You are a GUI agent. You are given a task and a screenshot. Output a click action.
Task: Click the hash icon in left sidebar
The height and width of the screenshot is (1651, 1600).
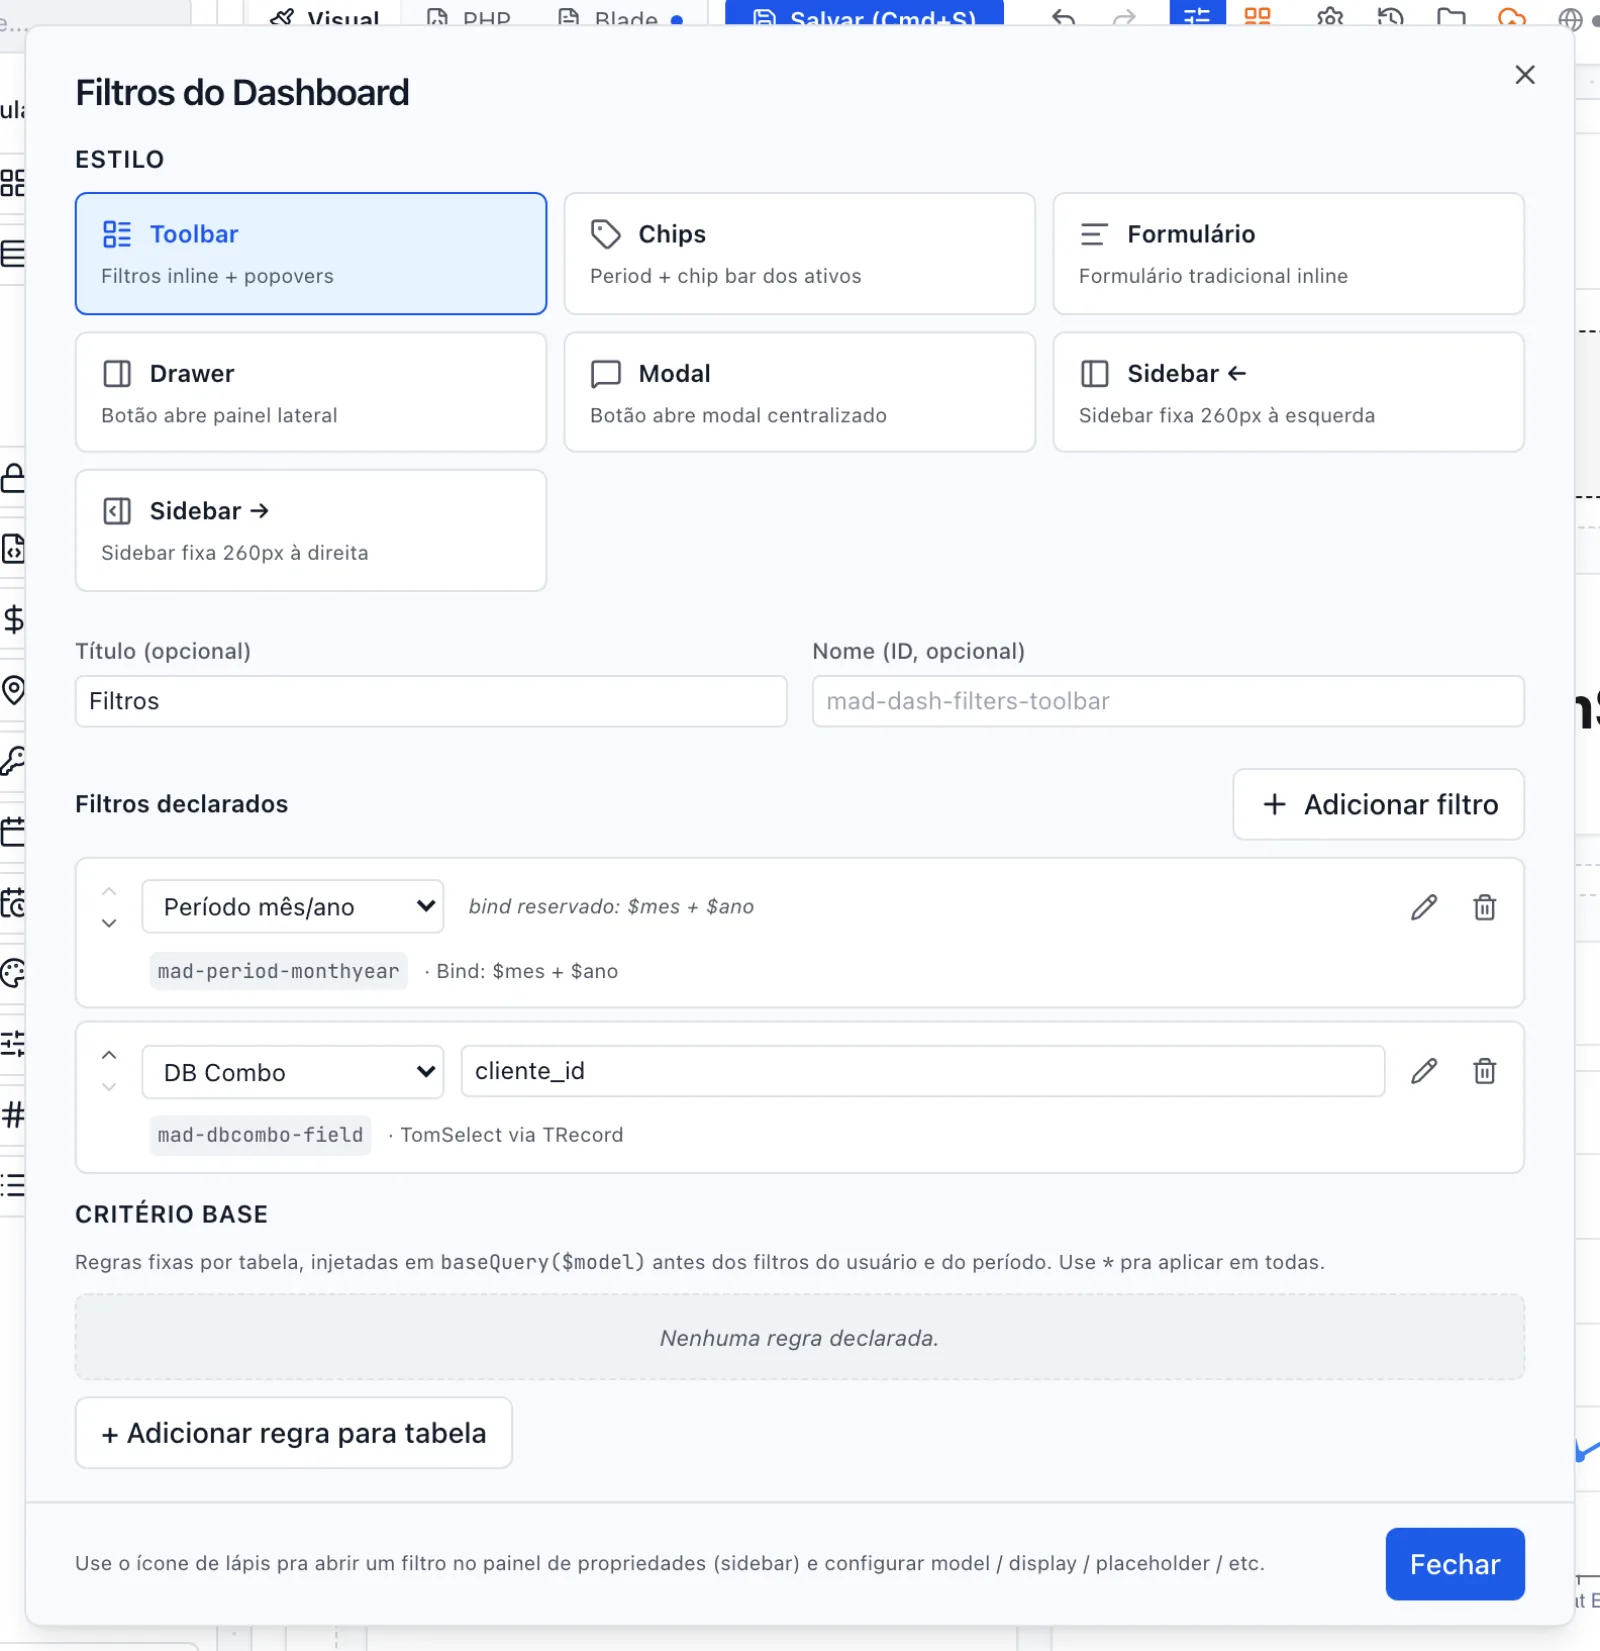pyautogui.click(x=13, y=1114)
